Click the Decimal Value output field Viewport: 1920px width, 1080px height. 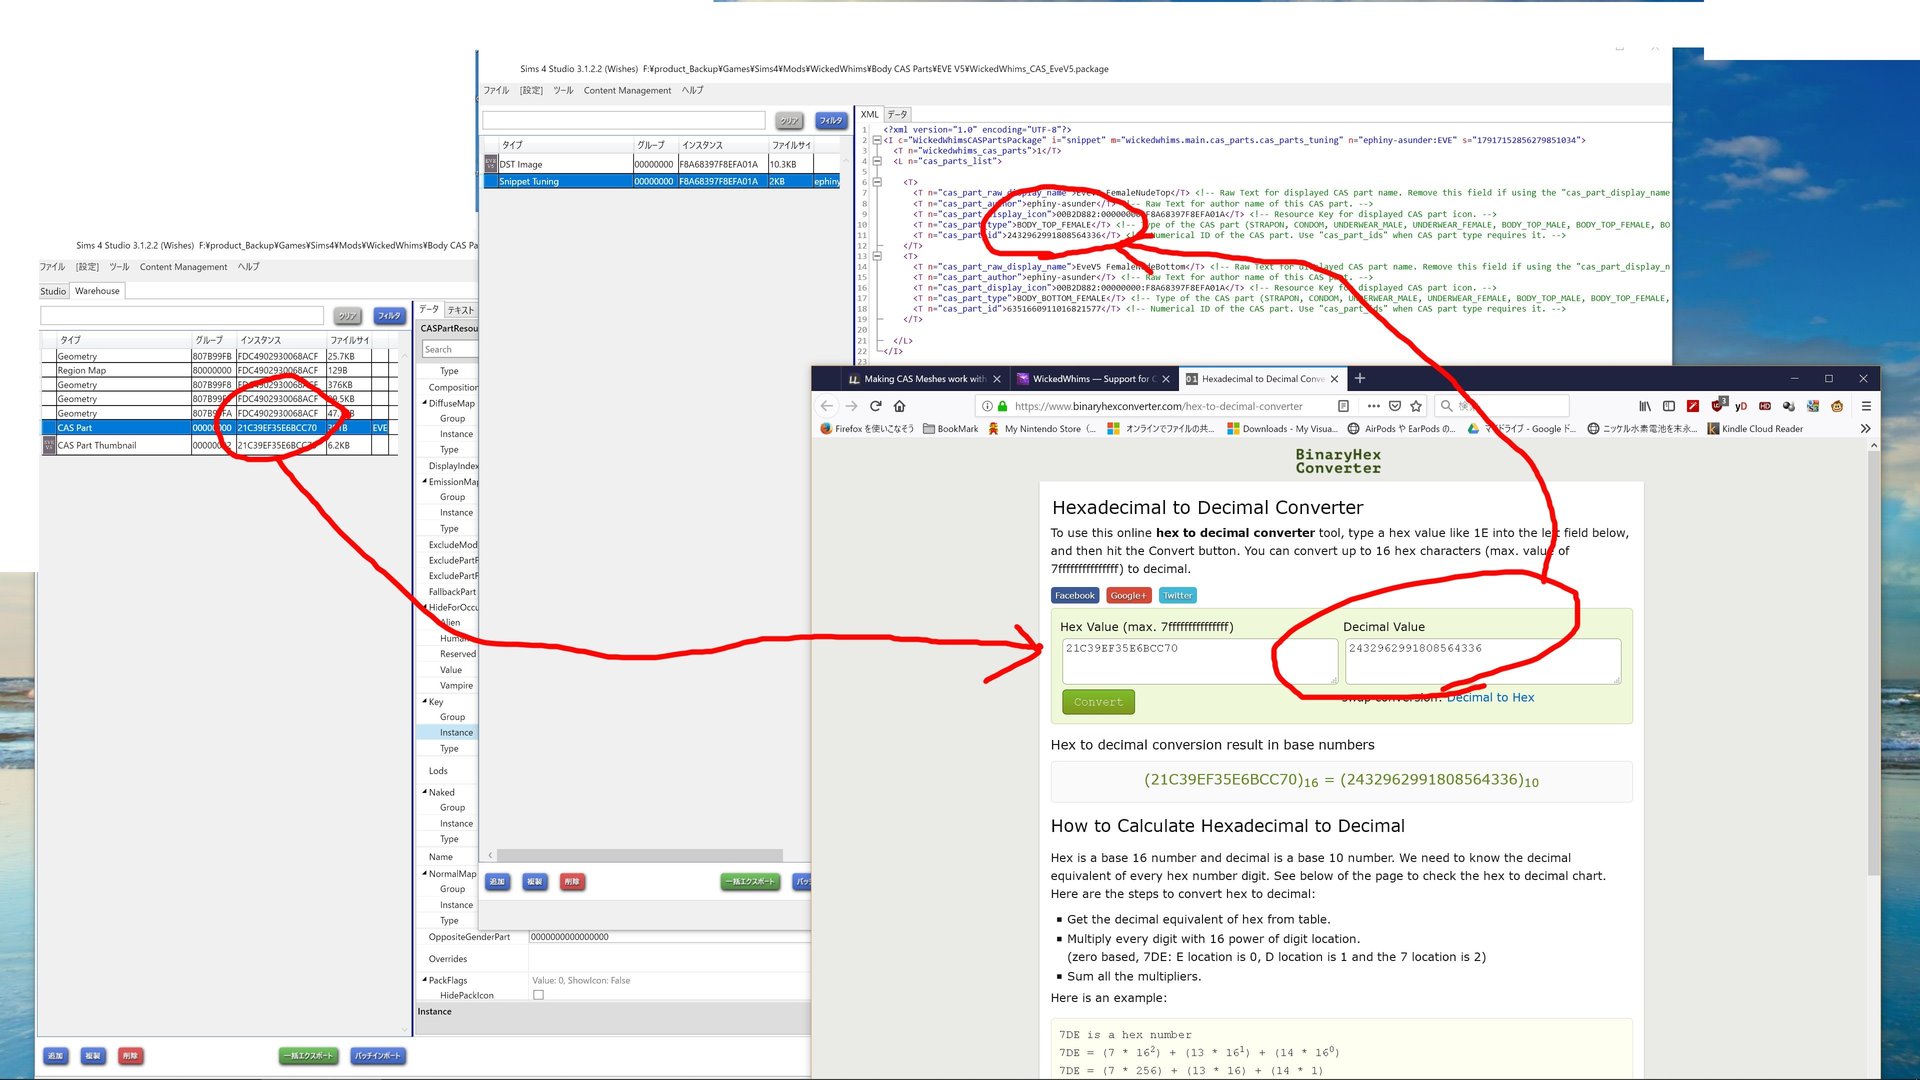pos(1482,661)
